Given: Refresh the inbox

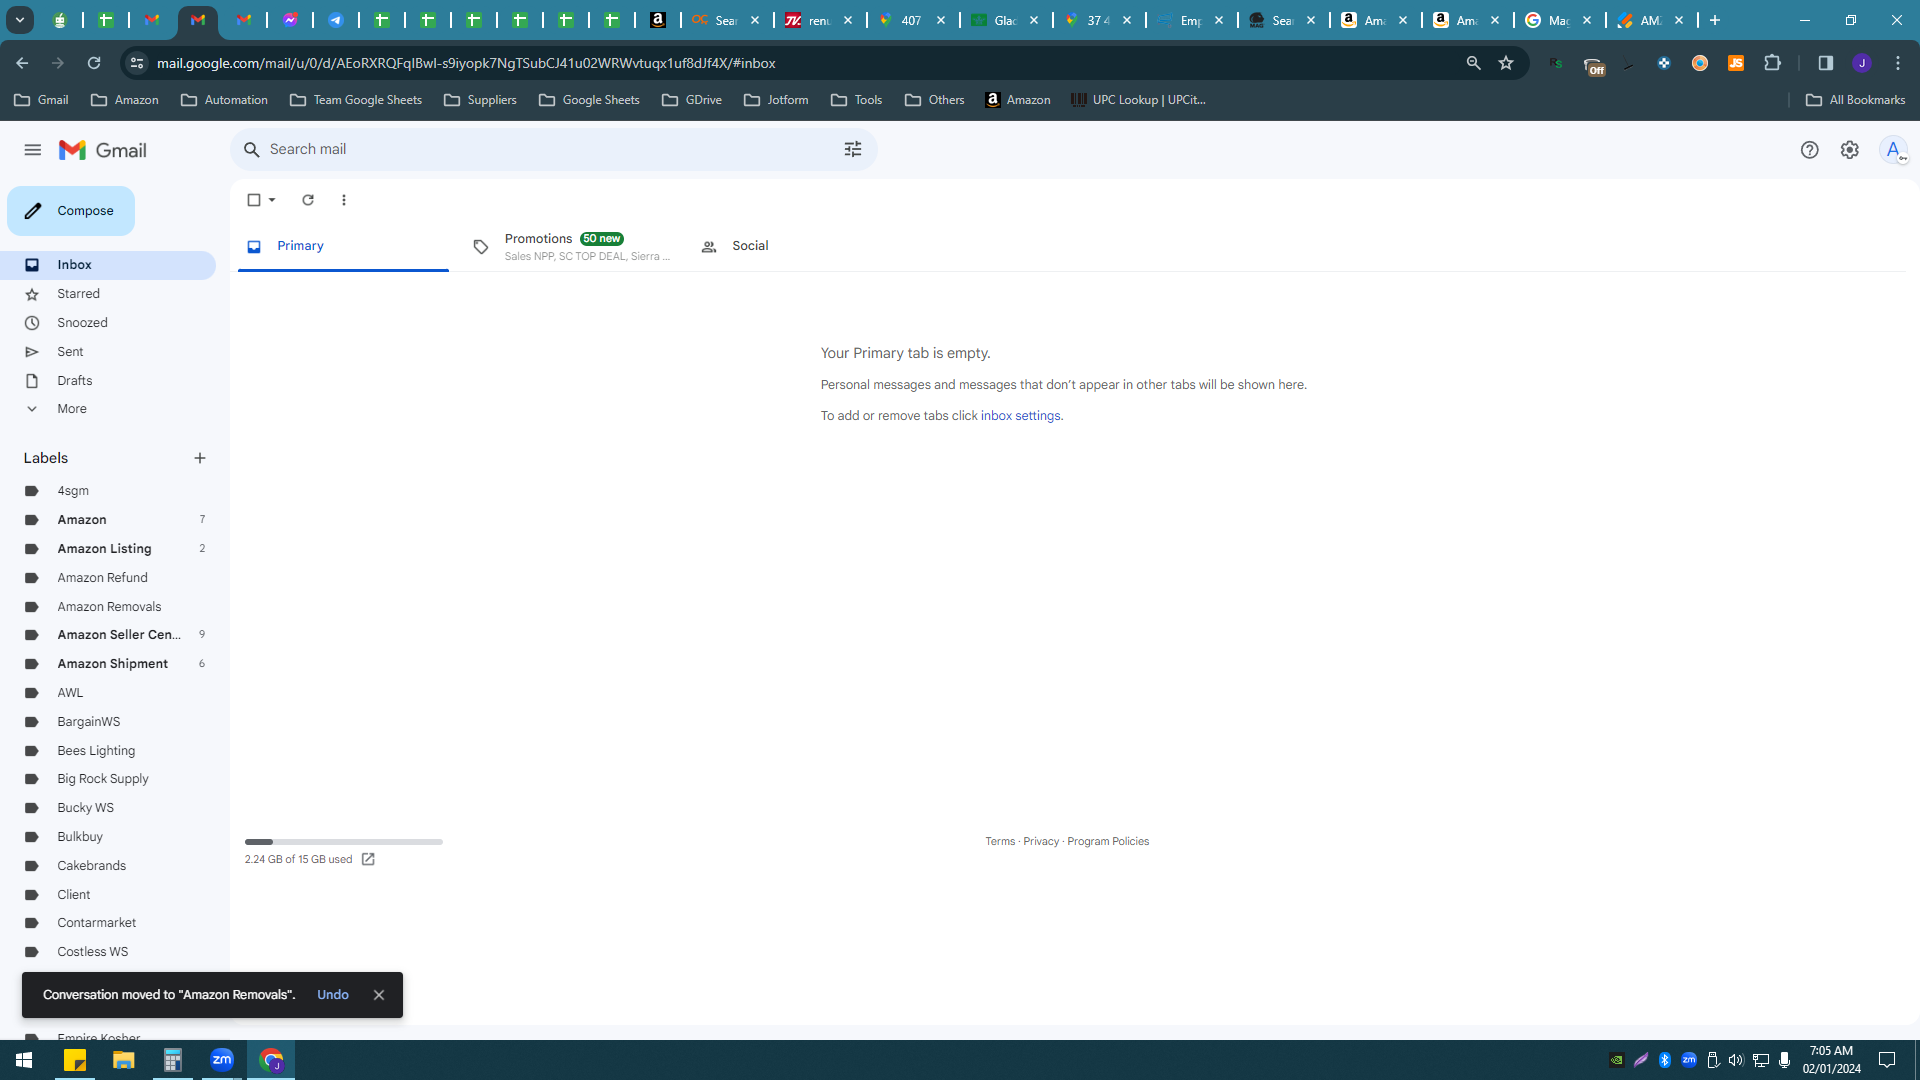Looking at the screenshot, I should point(308,200).
